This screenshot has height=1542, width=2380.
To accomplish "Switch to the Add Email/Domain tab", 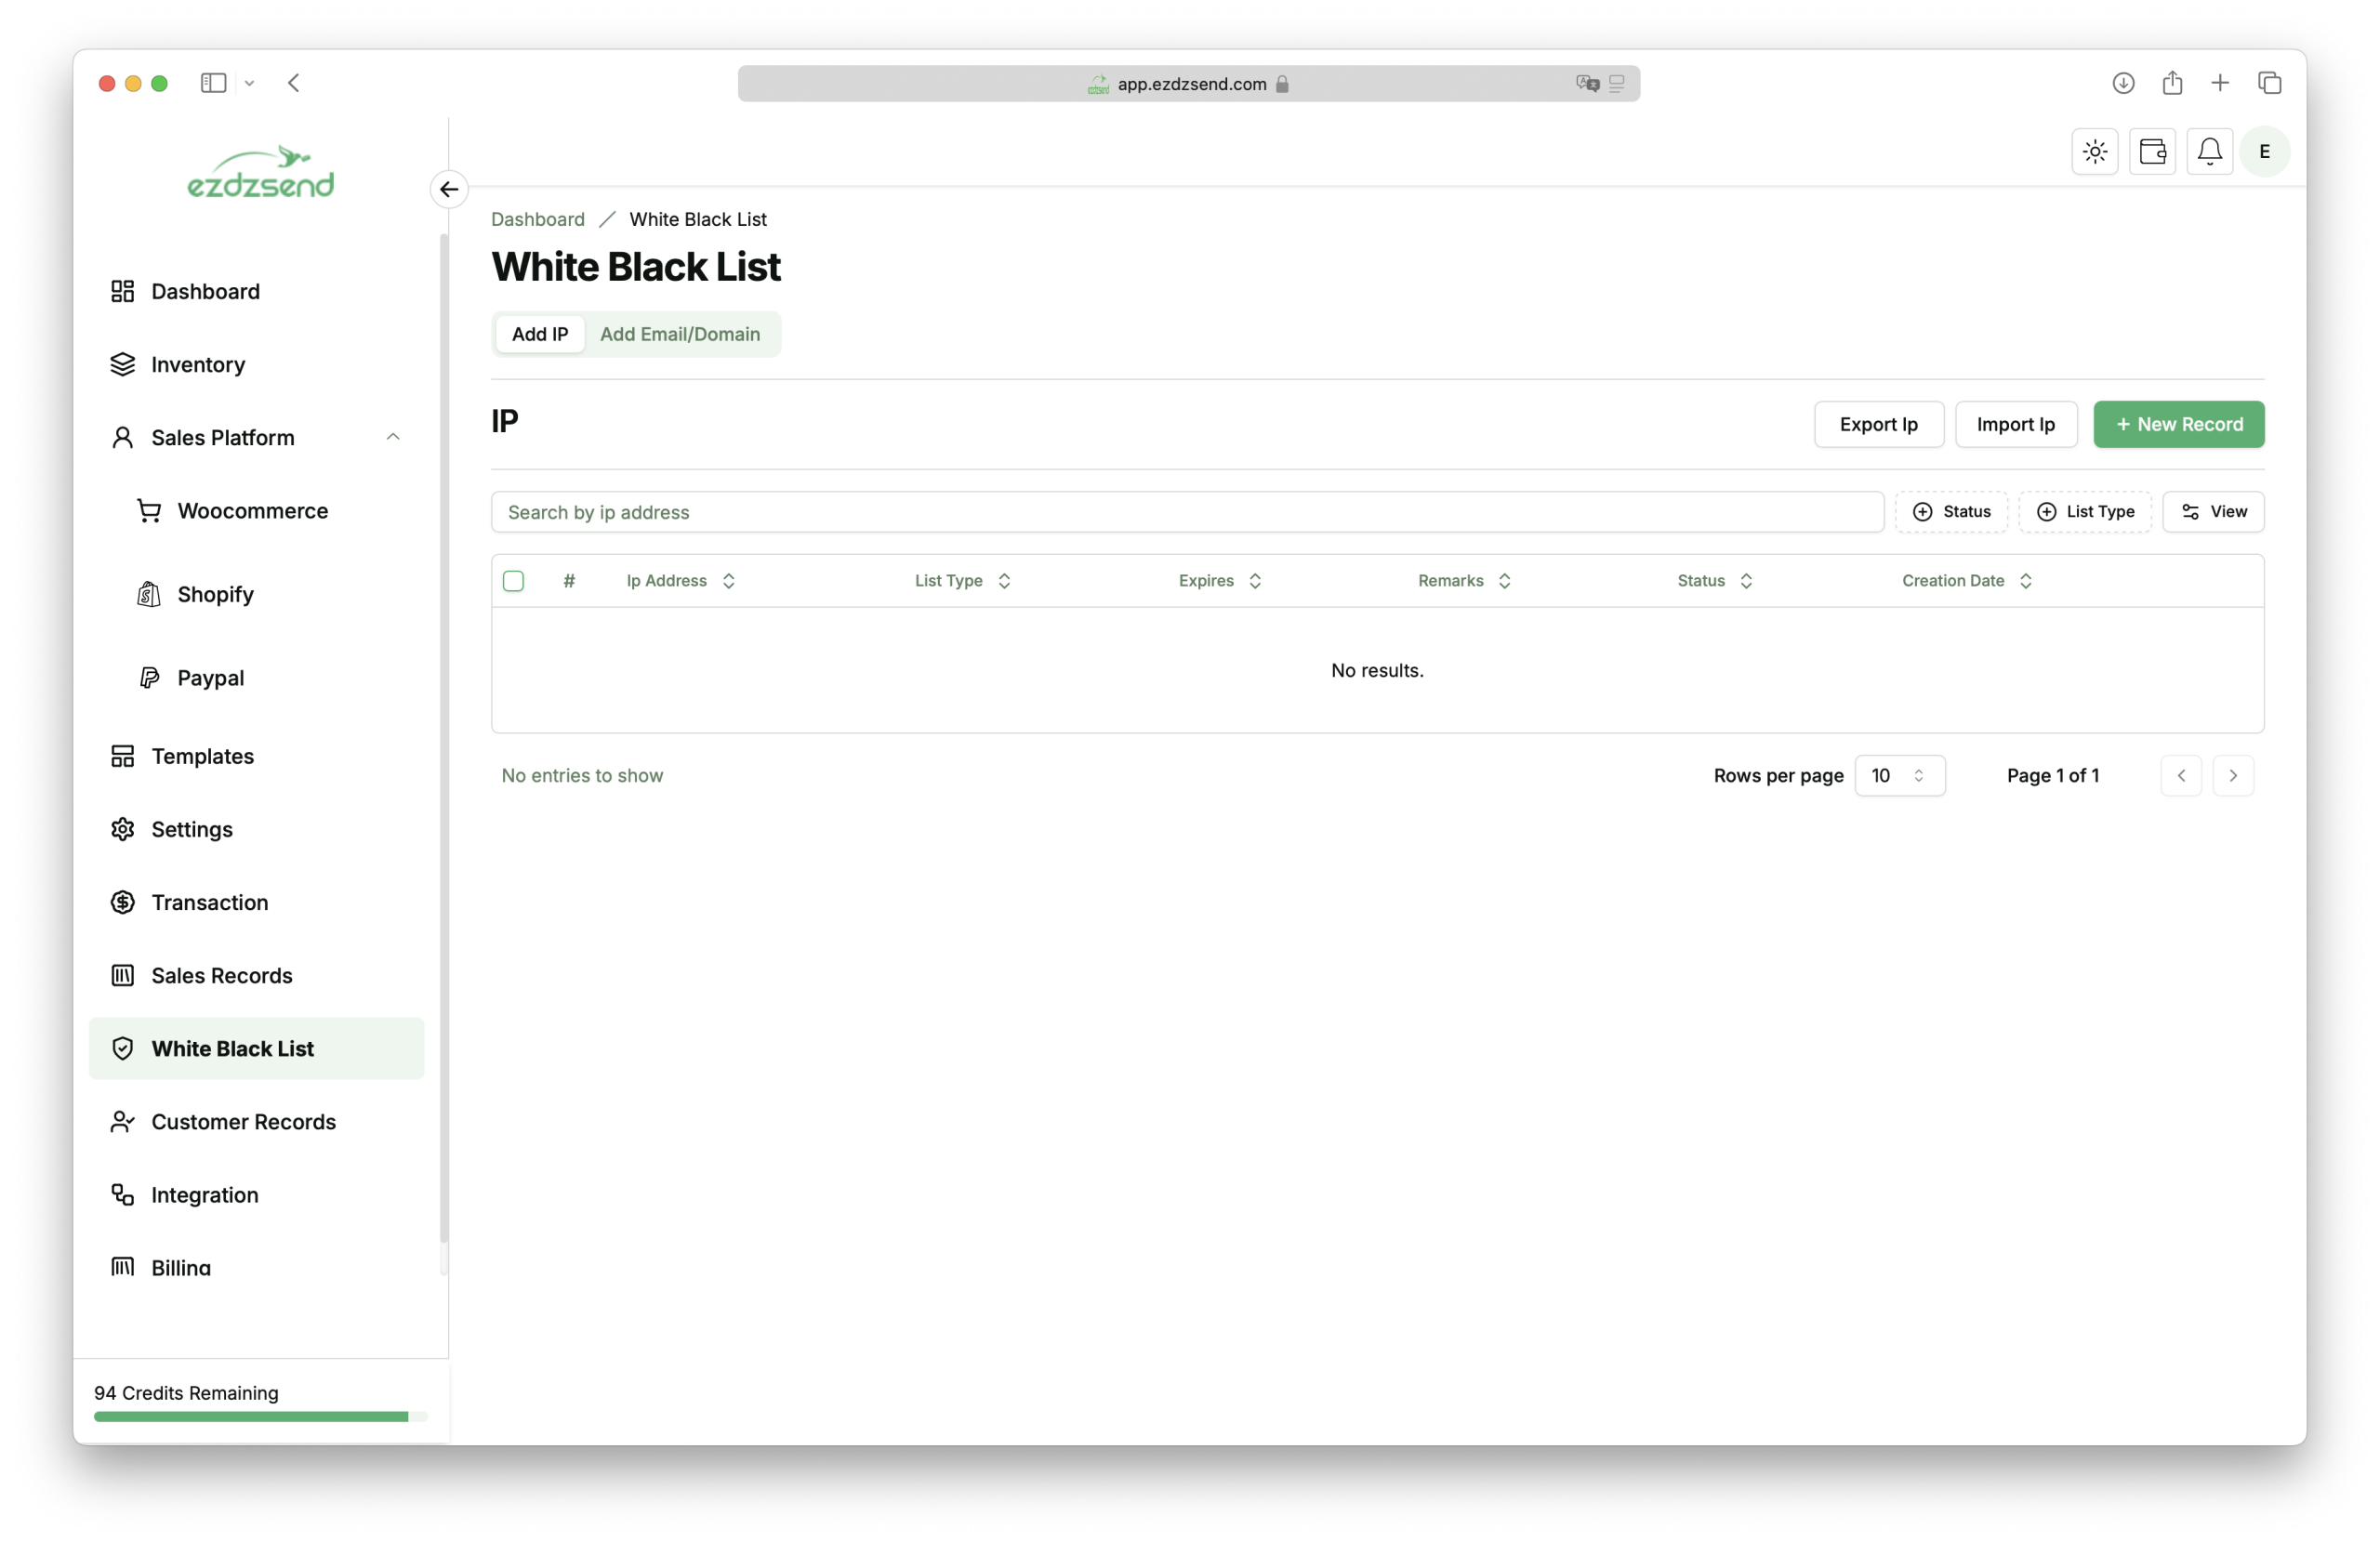I will (679, 334).
